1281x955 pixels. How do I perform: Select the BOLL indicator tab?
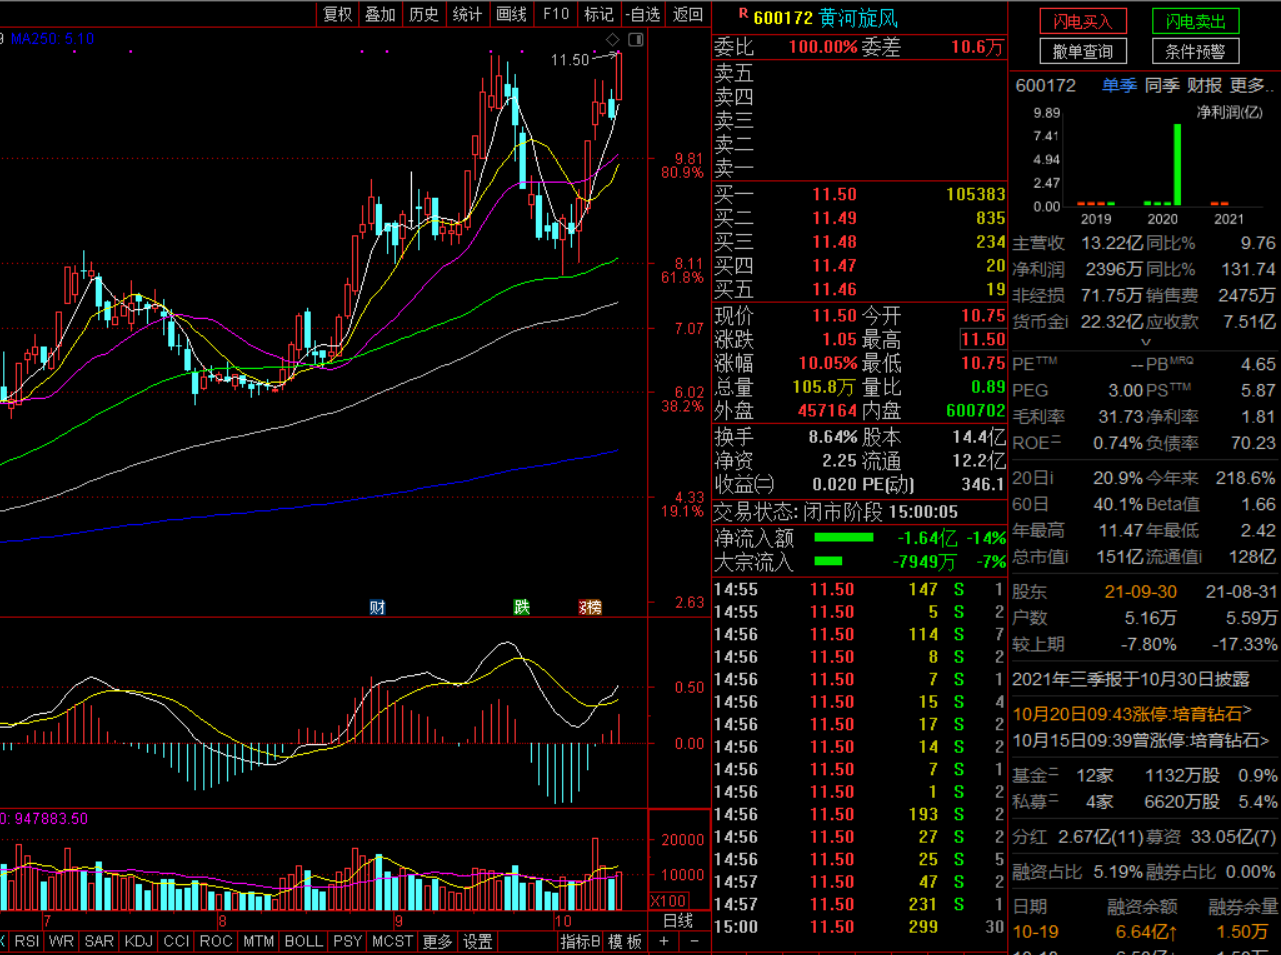[x=303, y=942]
